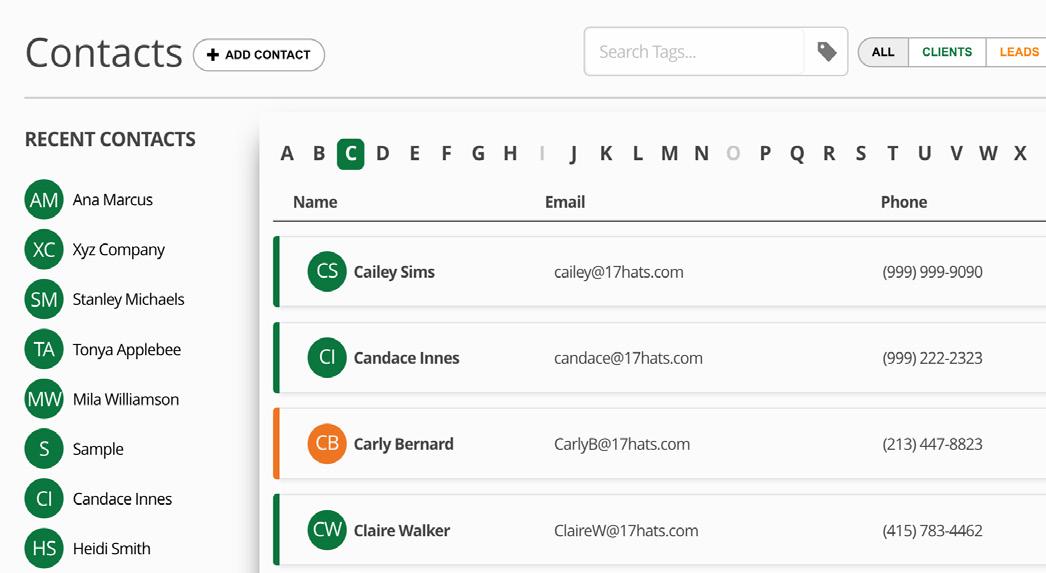Screen dimensions: 1046x573
Task: Click the tag icon beside Search Tags
Action: coord(827,52)
